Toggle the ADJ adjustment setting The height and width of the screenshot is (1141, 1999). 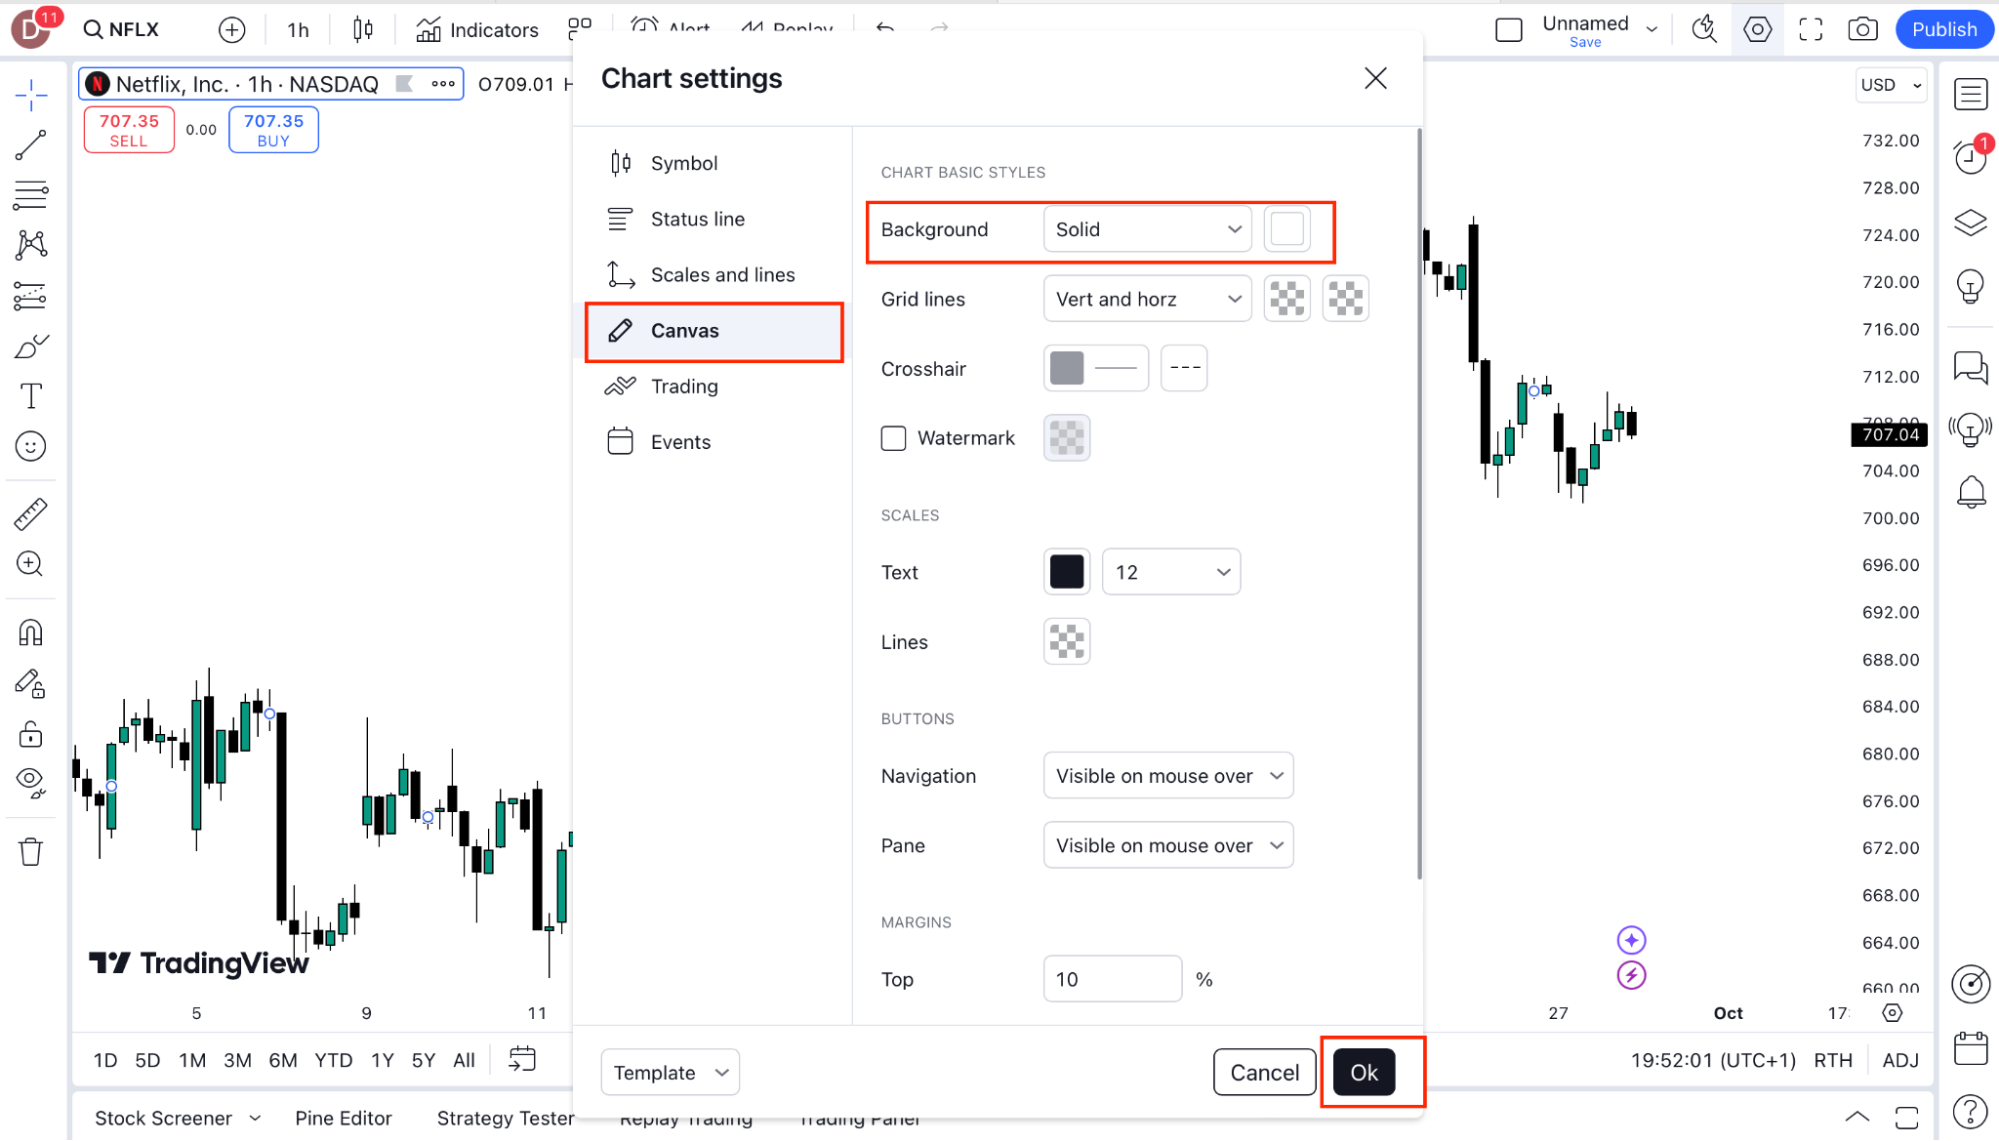pos(1900,1060)
